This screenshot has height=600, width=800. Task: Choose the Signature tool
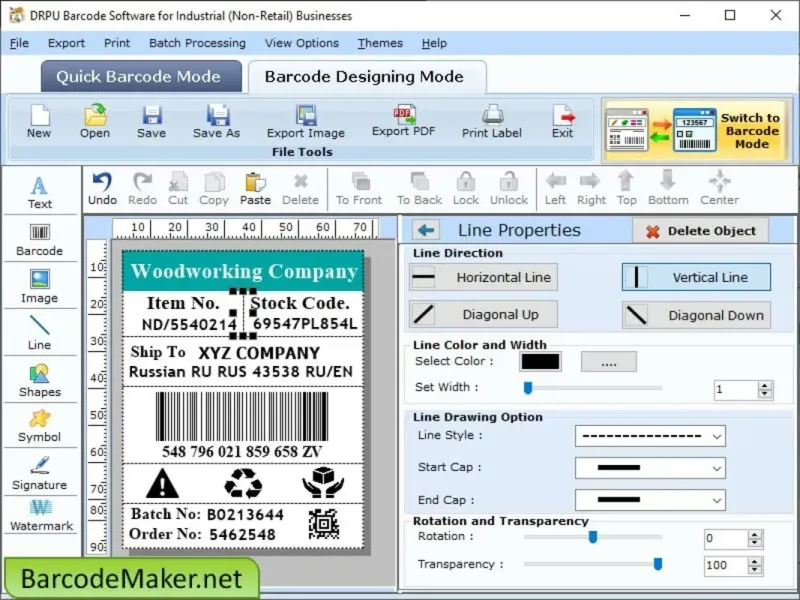point(39,473)
